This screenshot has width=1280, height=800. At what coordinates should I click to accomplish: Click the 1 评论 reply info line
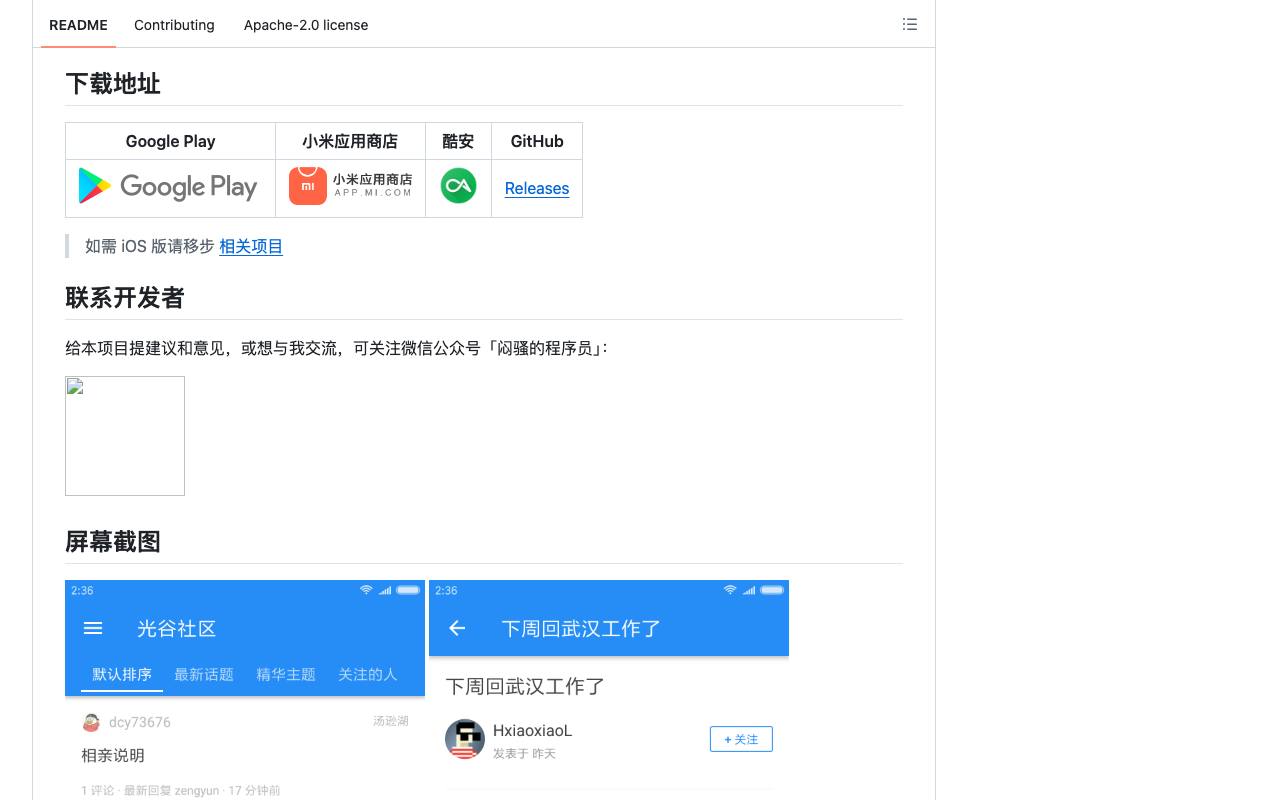coord(181,790)
